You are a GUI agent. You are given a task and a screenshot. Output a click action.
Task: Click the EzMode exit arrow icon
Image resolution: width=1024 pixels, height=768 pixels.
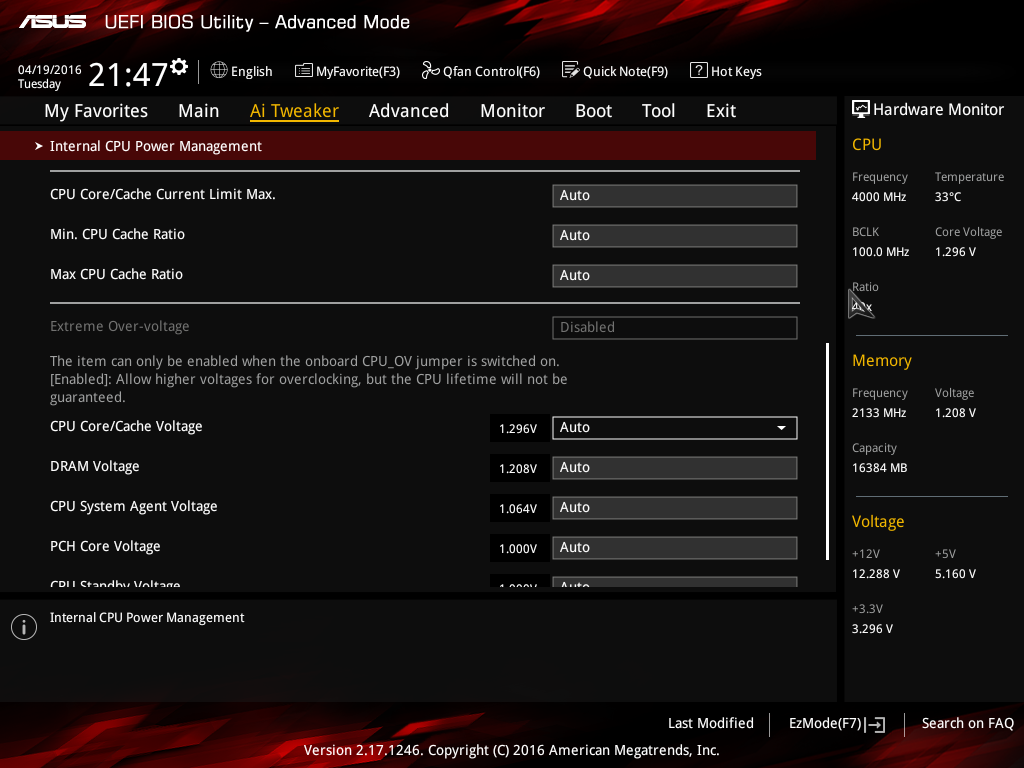875,724
